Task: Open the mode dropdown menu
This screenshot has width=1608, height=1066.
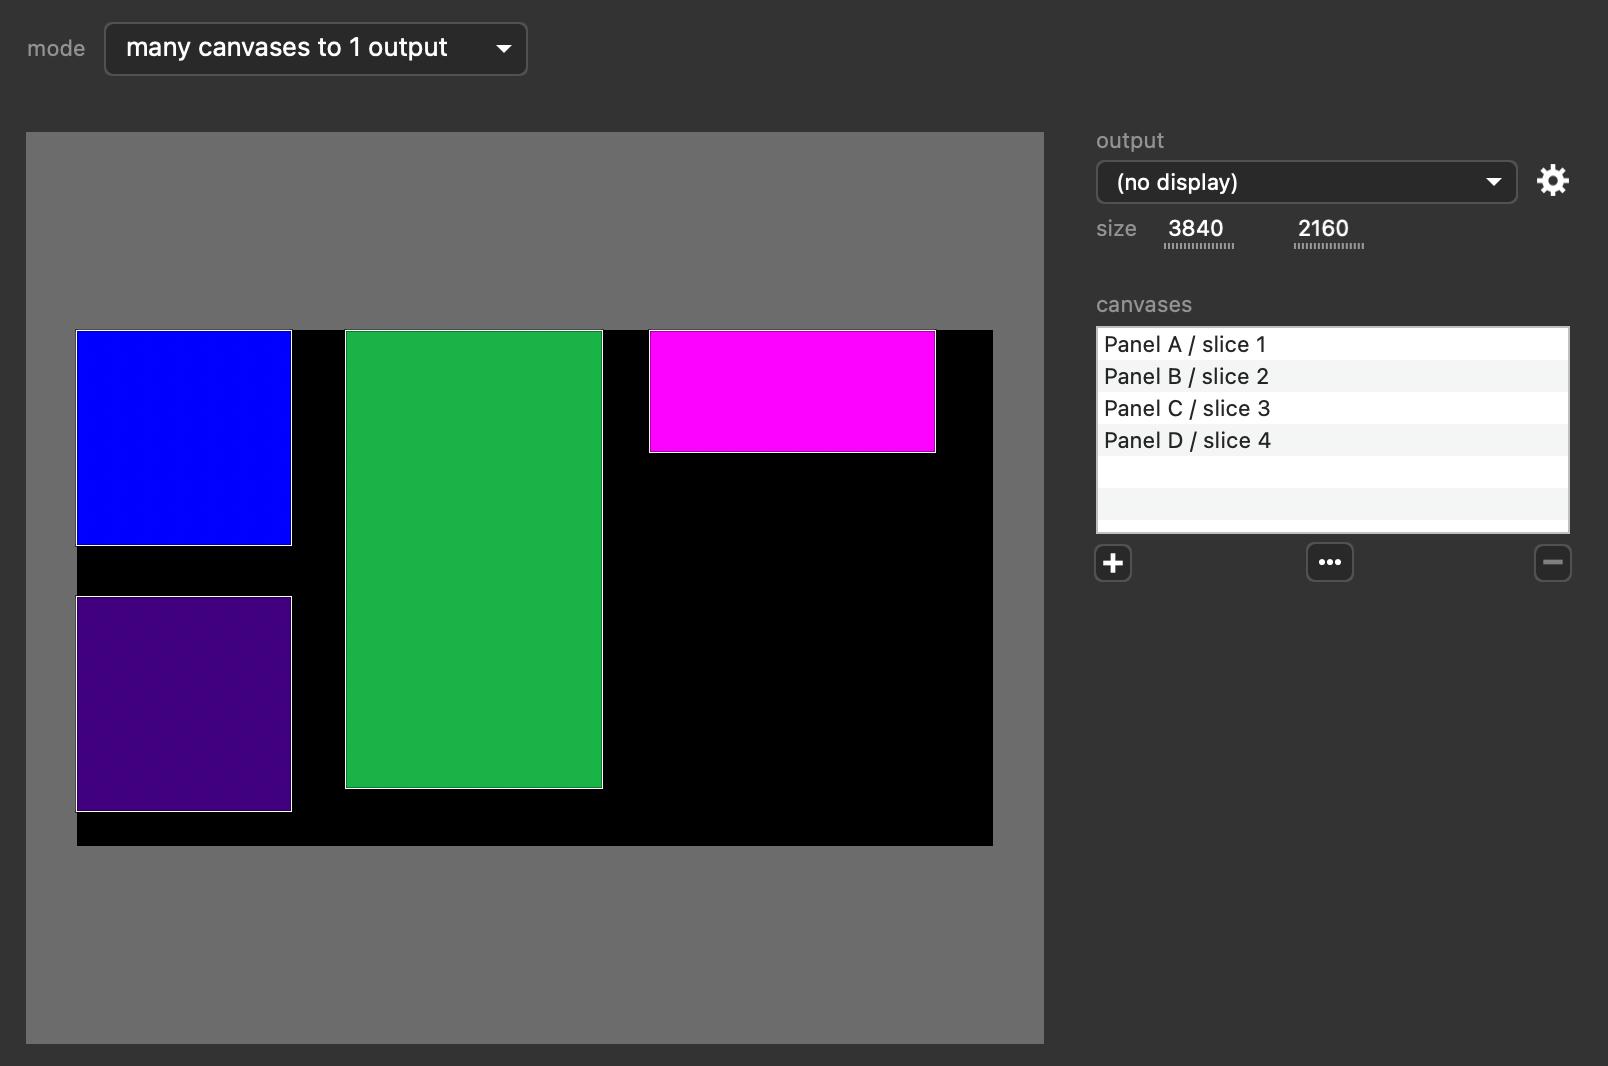Action: click(315, 49)
